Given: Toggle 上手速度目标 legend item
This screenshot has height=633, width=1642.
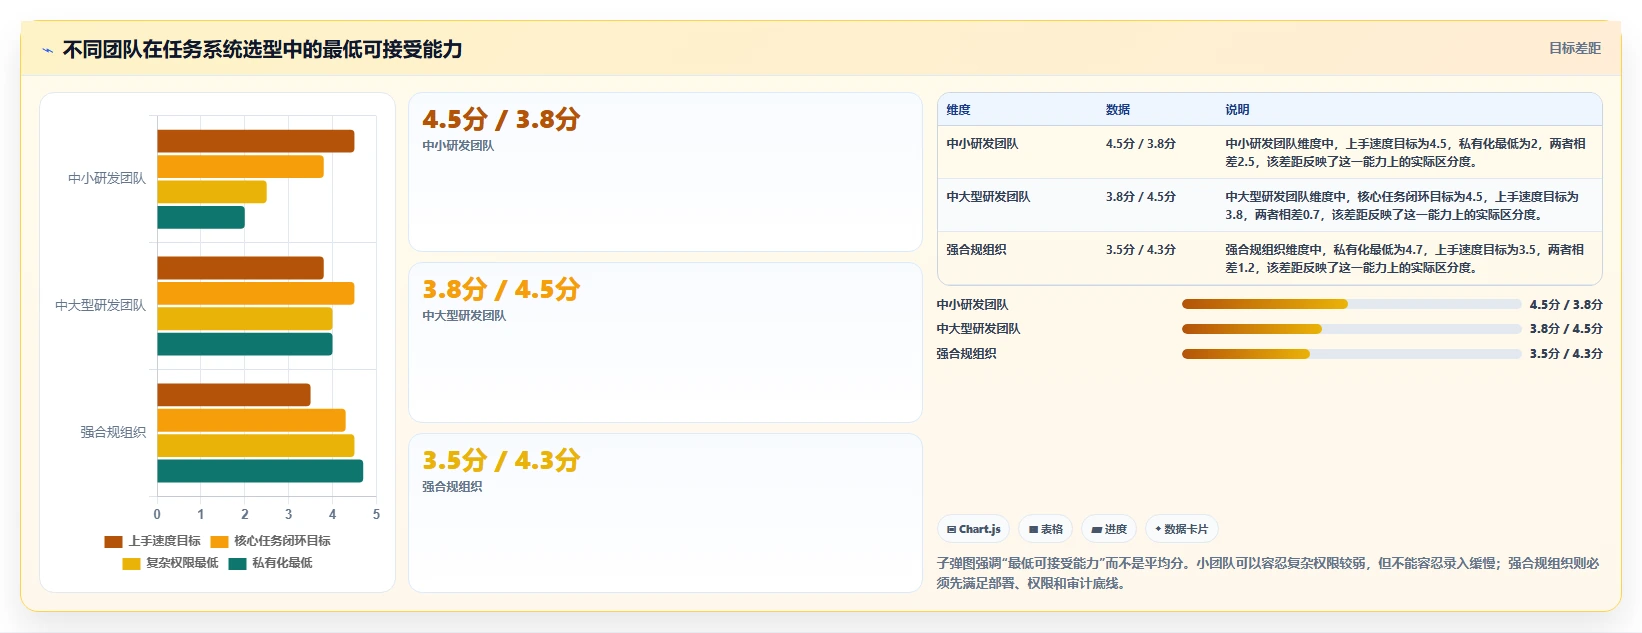Looking at the screenshot, I should (152, 541).
